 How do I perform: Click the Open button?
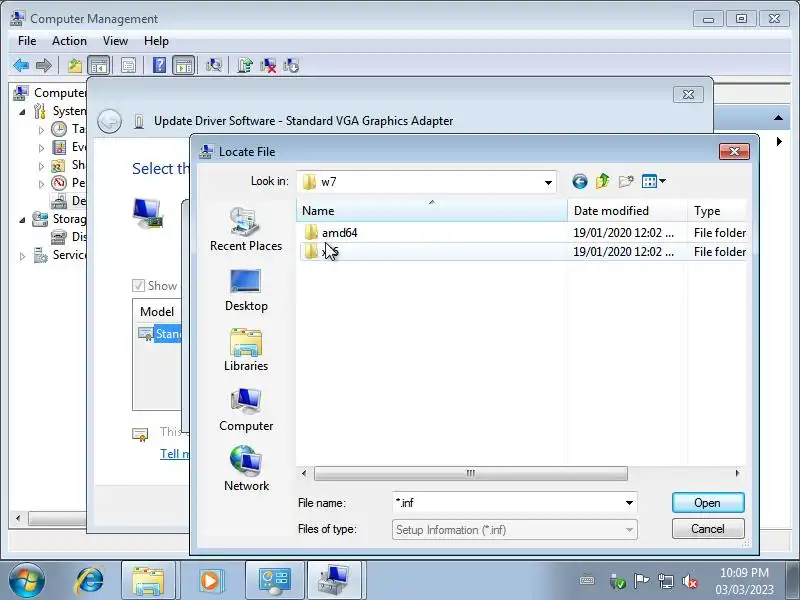708,503
